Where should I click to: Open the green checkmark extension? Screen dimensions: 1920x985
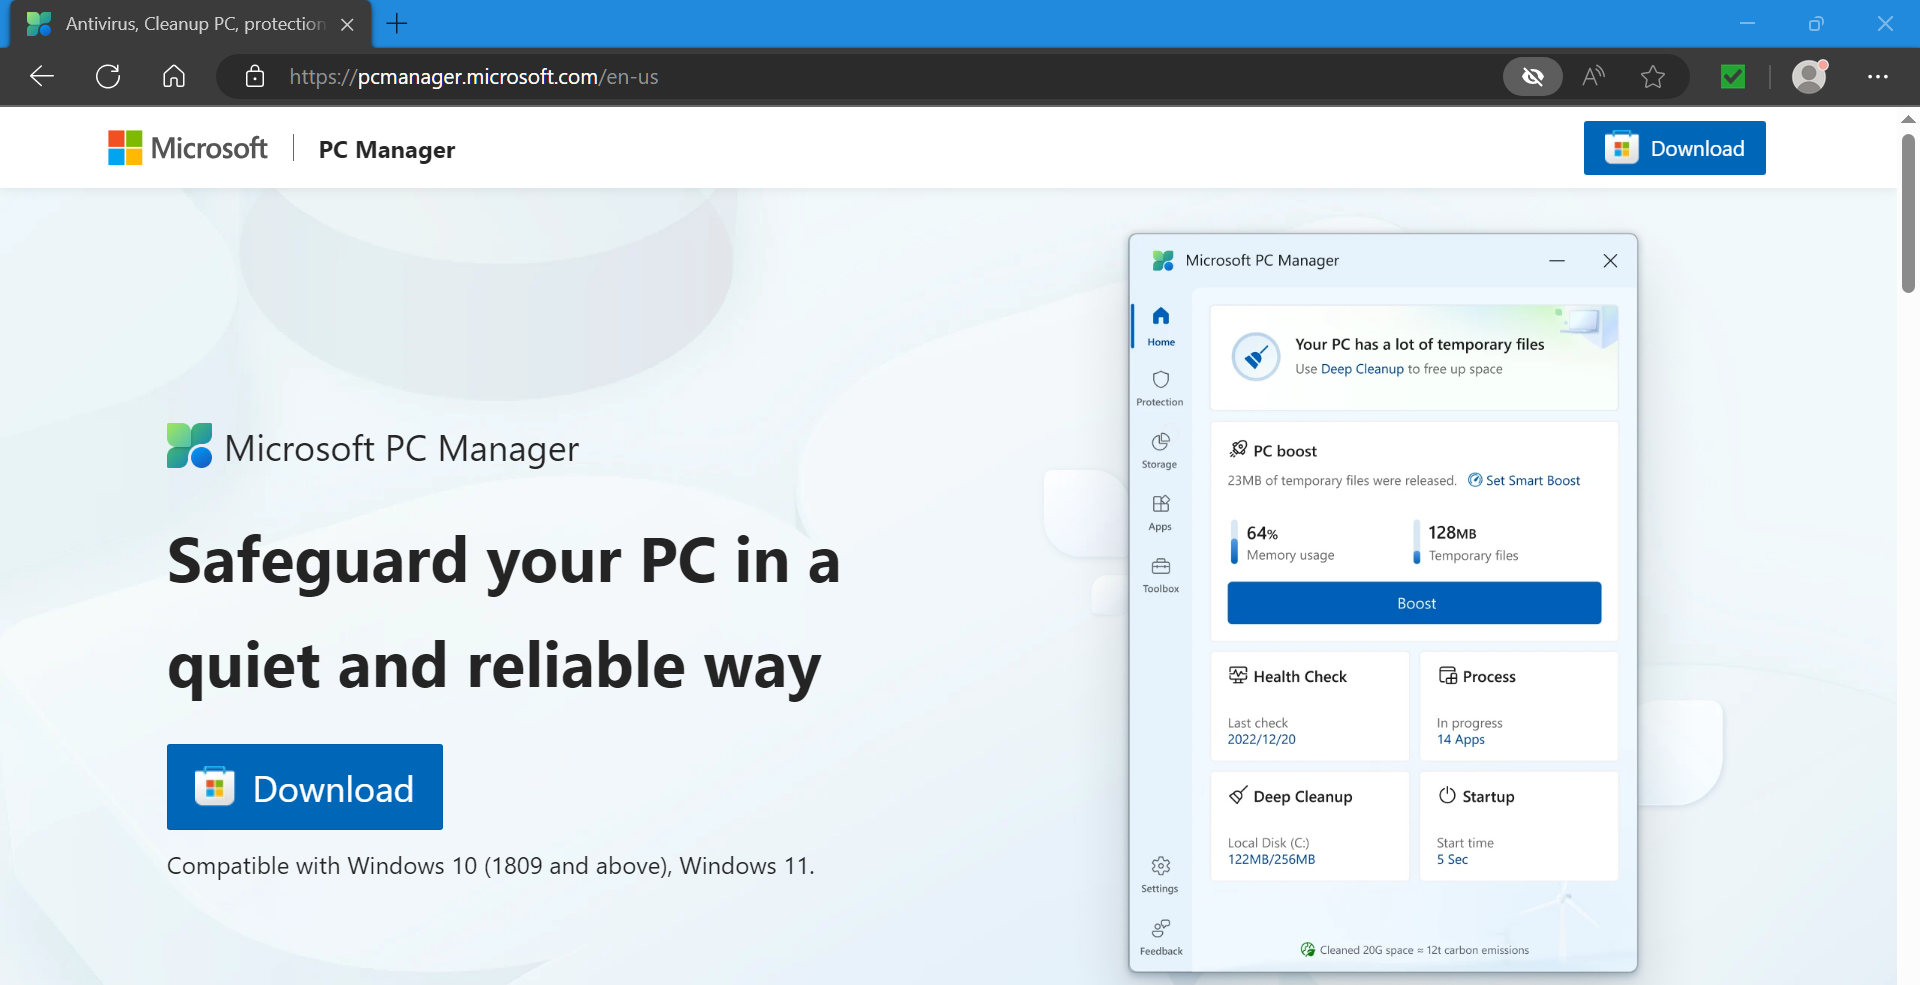(x=1733, y=76)
